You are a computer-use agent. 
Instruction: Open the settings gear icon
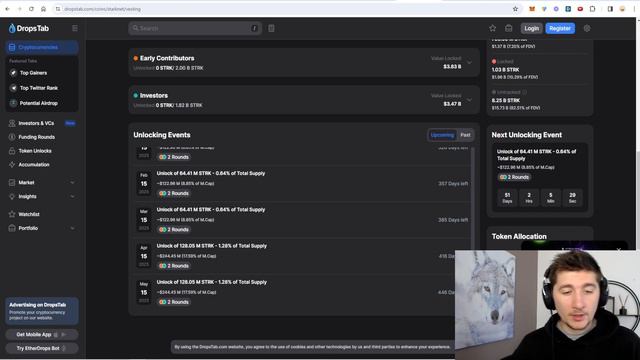click(587, 28)
